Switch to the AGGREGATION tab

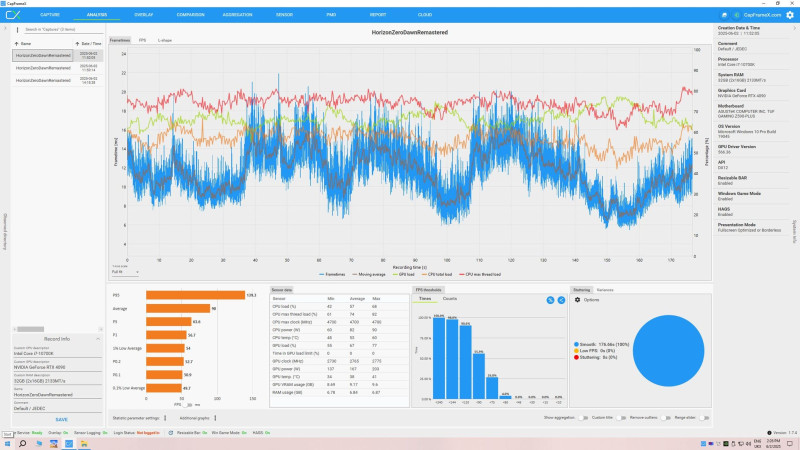coord(237,15)
